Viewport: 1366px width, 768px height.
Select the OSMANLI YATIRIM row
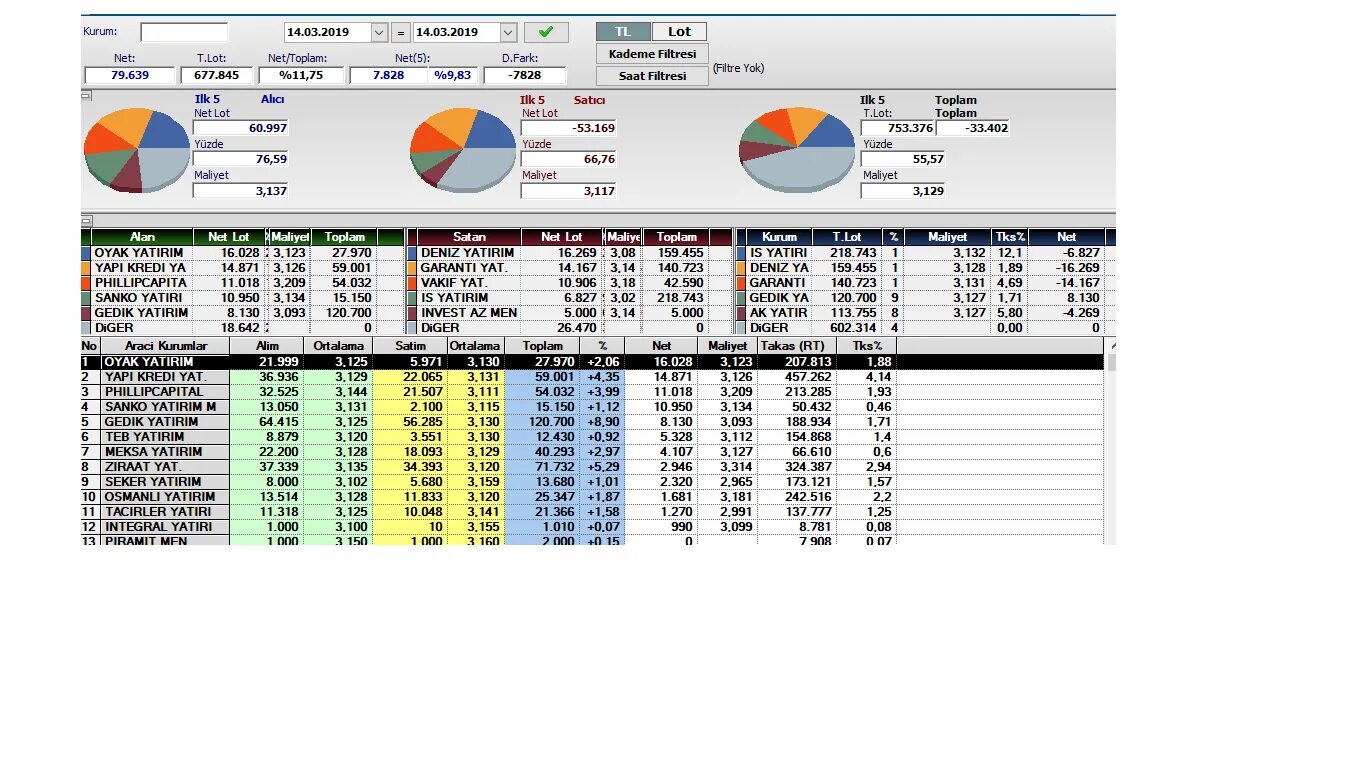pyautogui.click(x=593, y=496)
